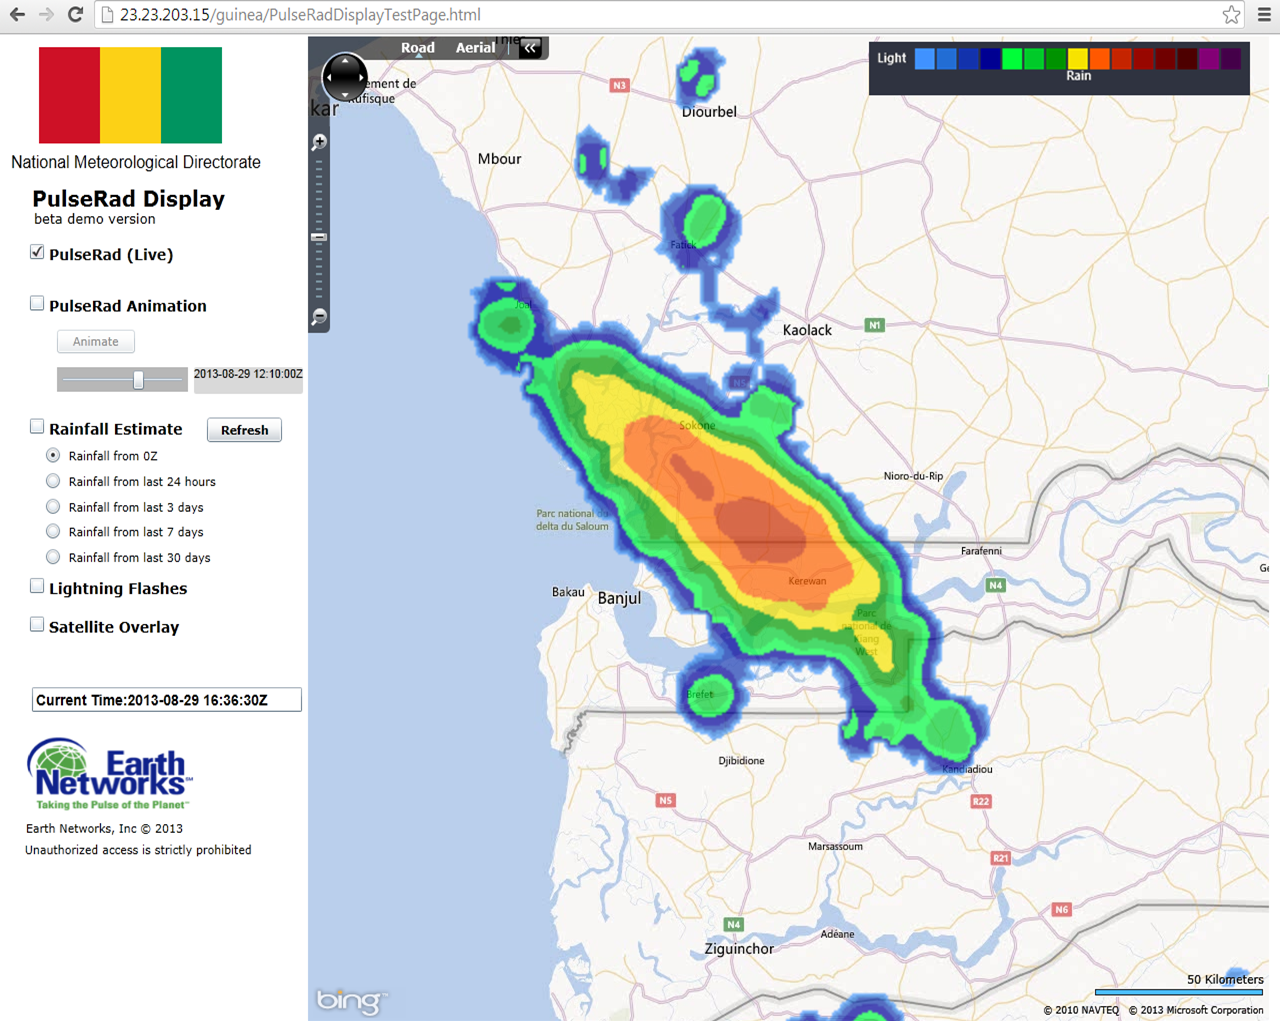Enable the Rainfall Estimate checkbox
1280x1021 pixels.
click(x=37, y=426)
